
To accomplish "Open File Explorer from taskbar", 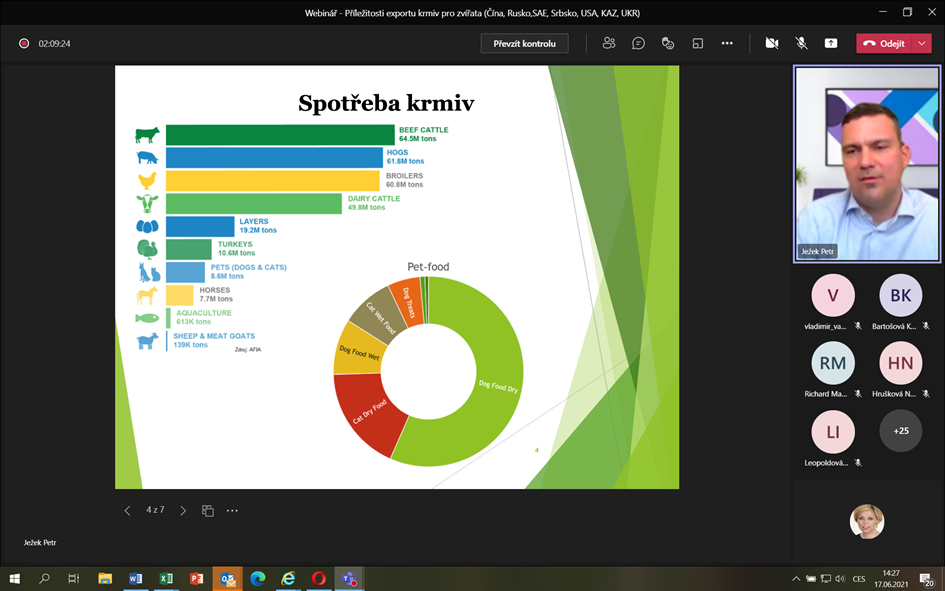I will coord(105,578).
